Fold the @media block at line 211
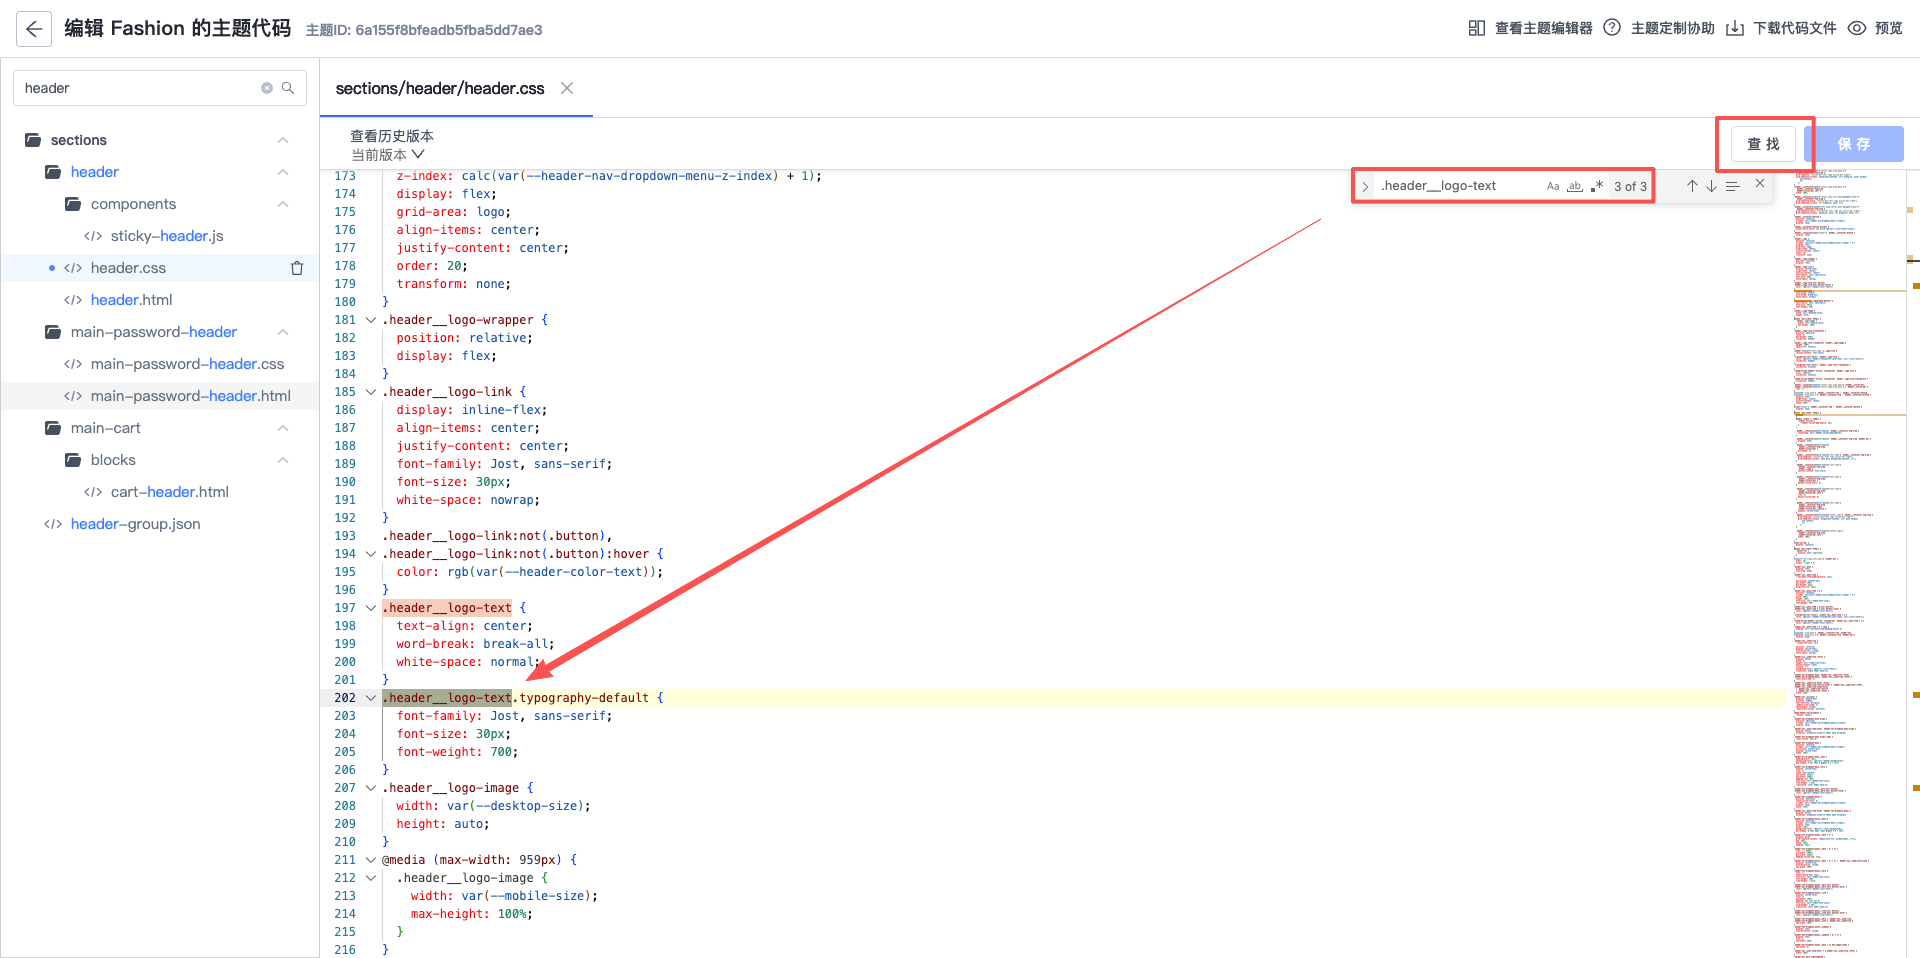The width and height of the screenshot is (1920, 958). [x=371, y=860]
